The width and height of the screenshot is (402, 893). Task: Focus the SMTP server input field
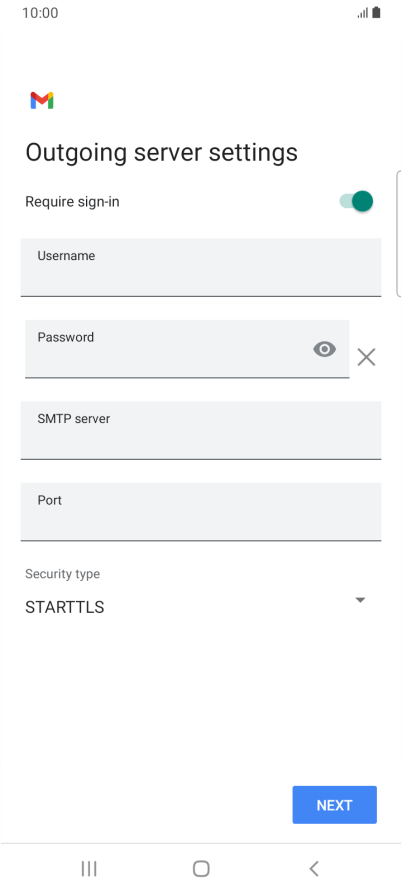201,430
